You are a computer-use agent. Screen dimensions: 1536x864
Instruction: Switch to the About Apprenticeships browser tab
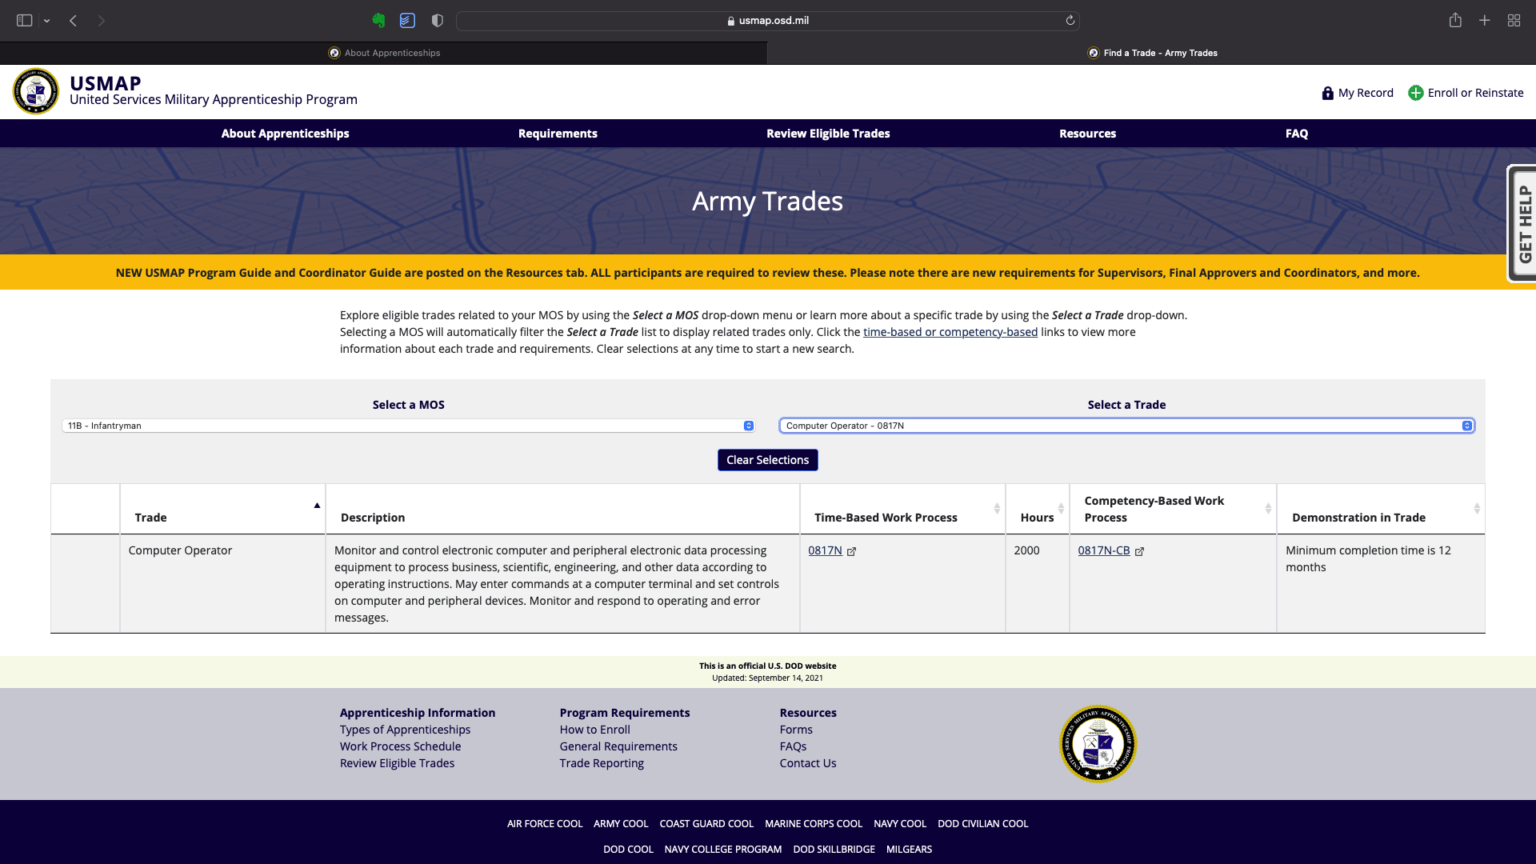click(x=384, y=52)
